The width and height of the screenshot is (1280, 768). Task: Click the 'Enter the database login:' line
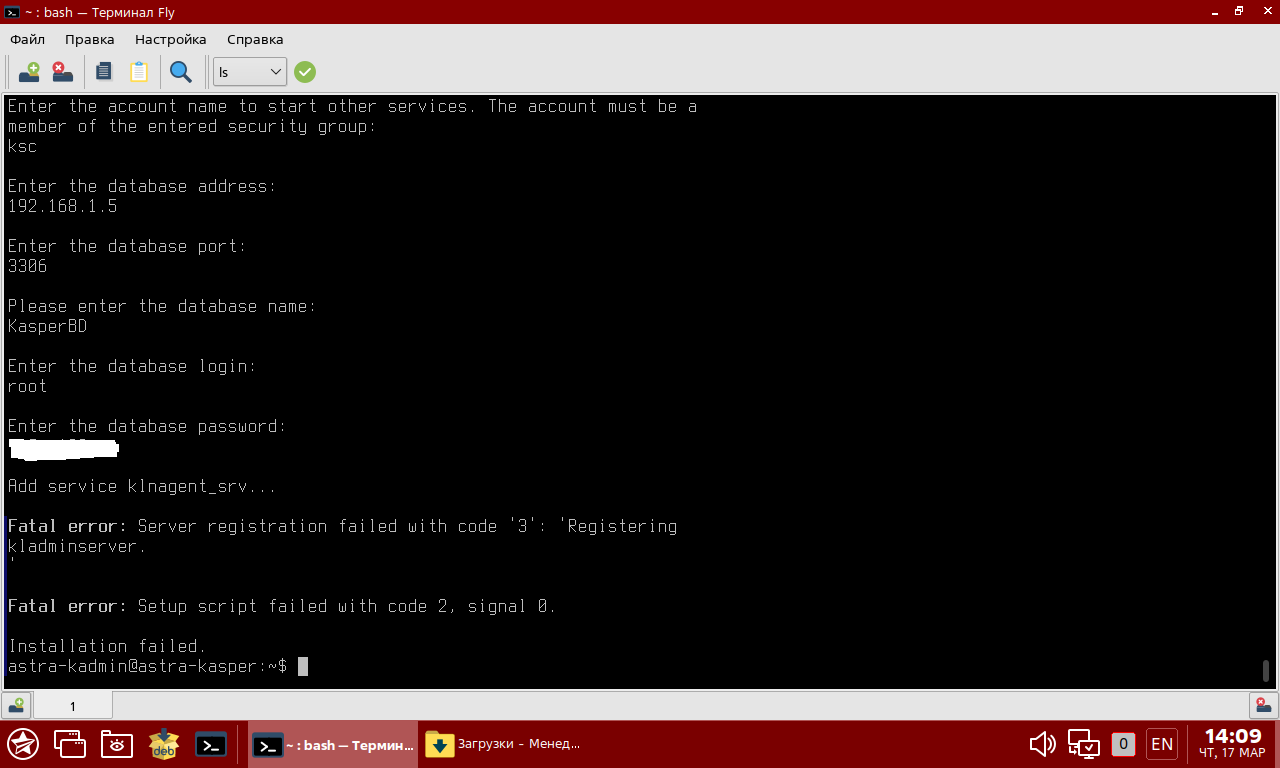pyautogui.click(x=132, y=366)
